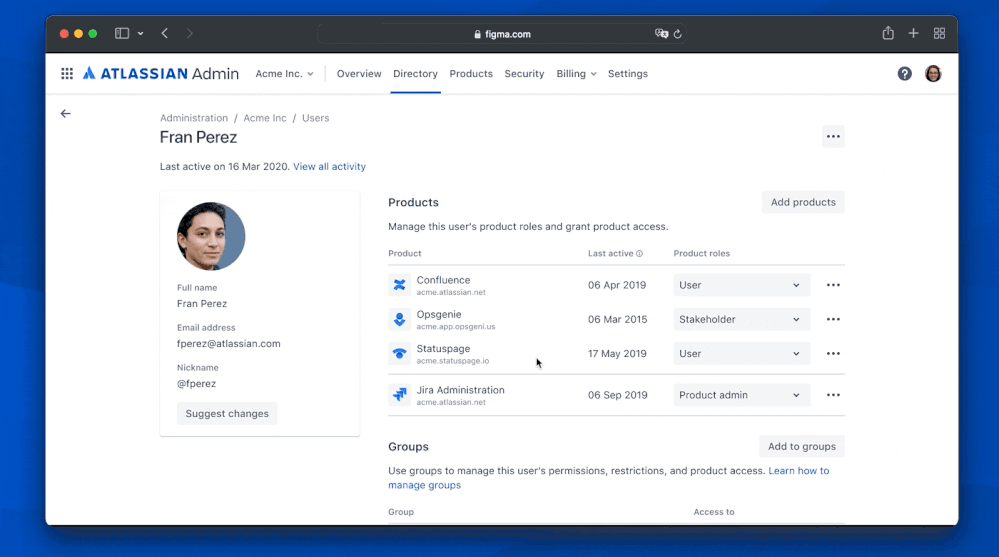
Task: Open the user profile avatar menu
Action: [933, 74]
